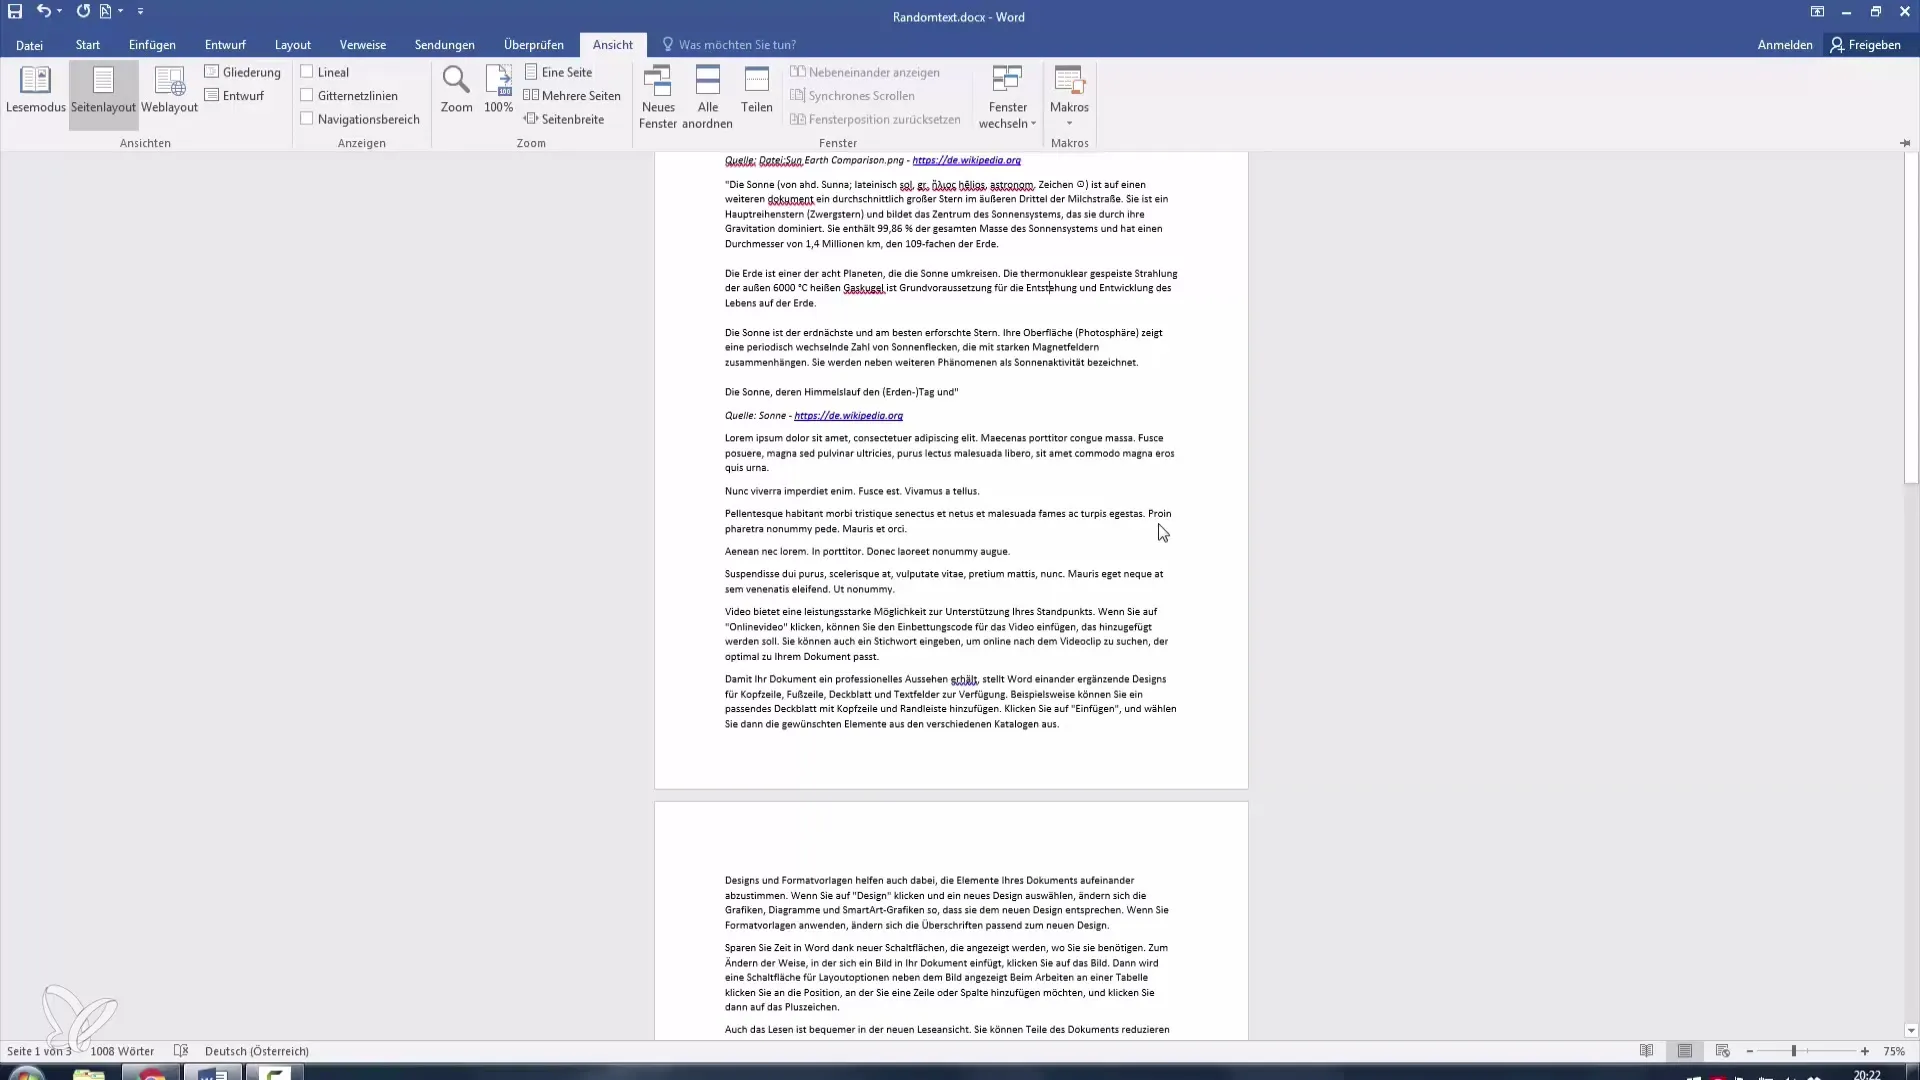1920x1080 pixels.
Task: Choose Eine Seite zoom option
Action: (558, 72)
